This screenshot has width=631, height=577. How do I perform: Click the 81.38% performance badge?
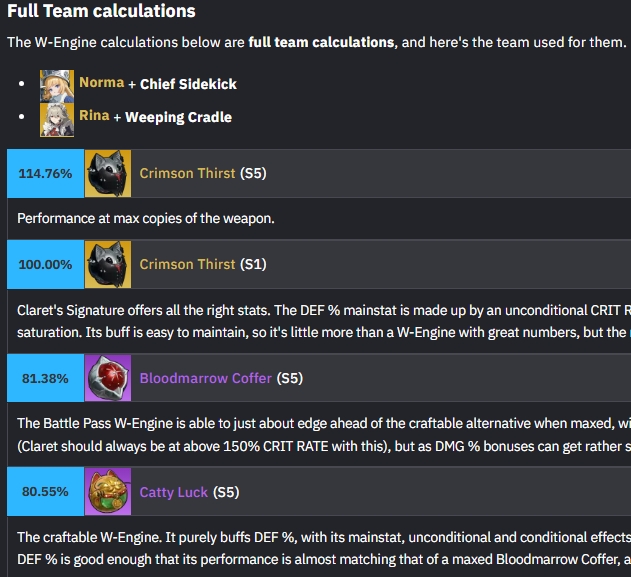(x=45, y=378)
